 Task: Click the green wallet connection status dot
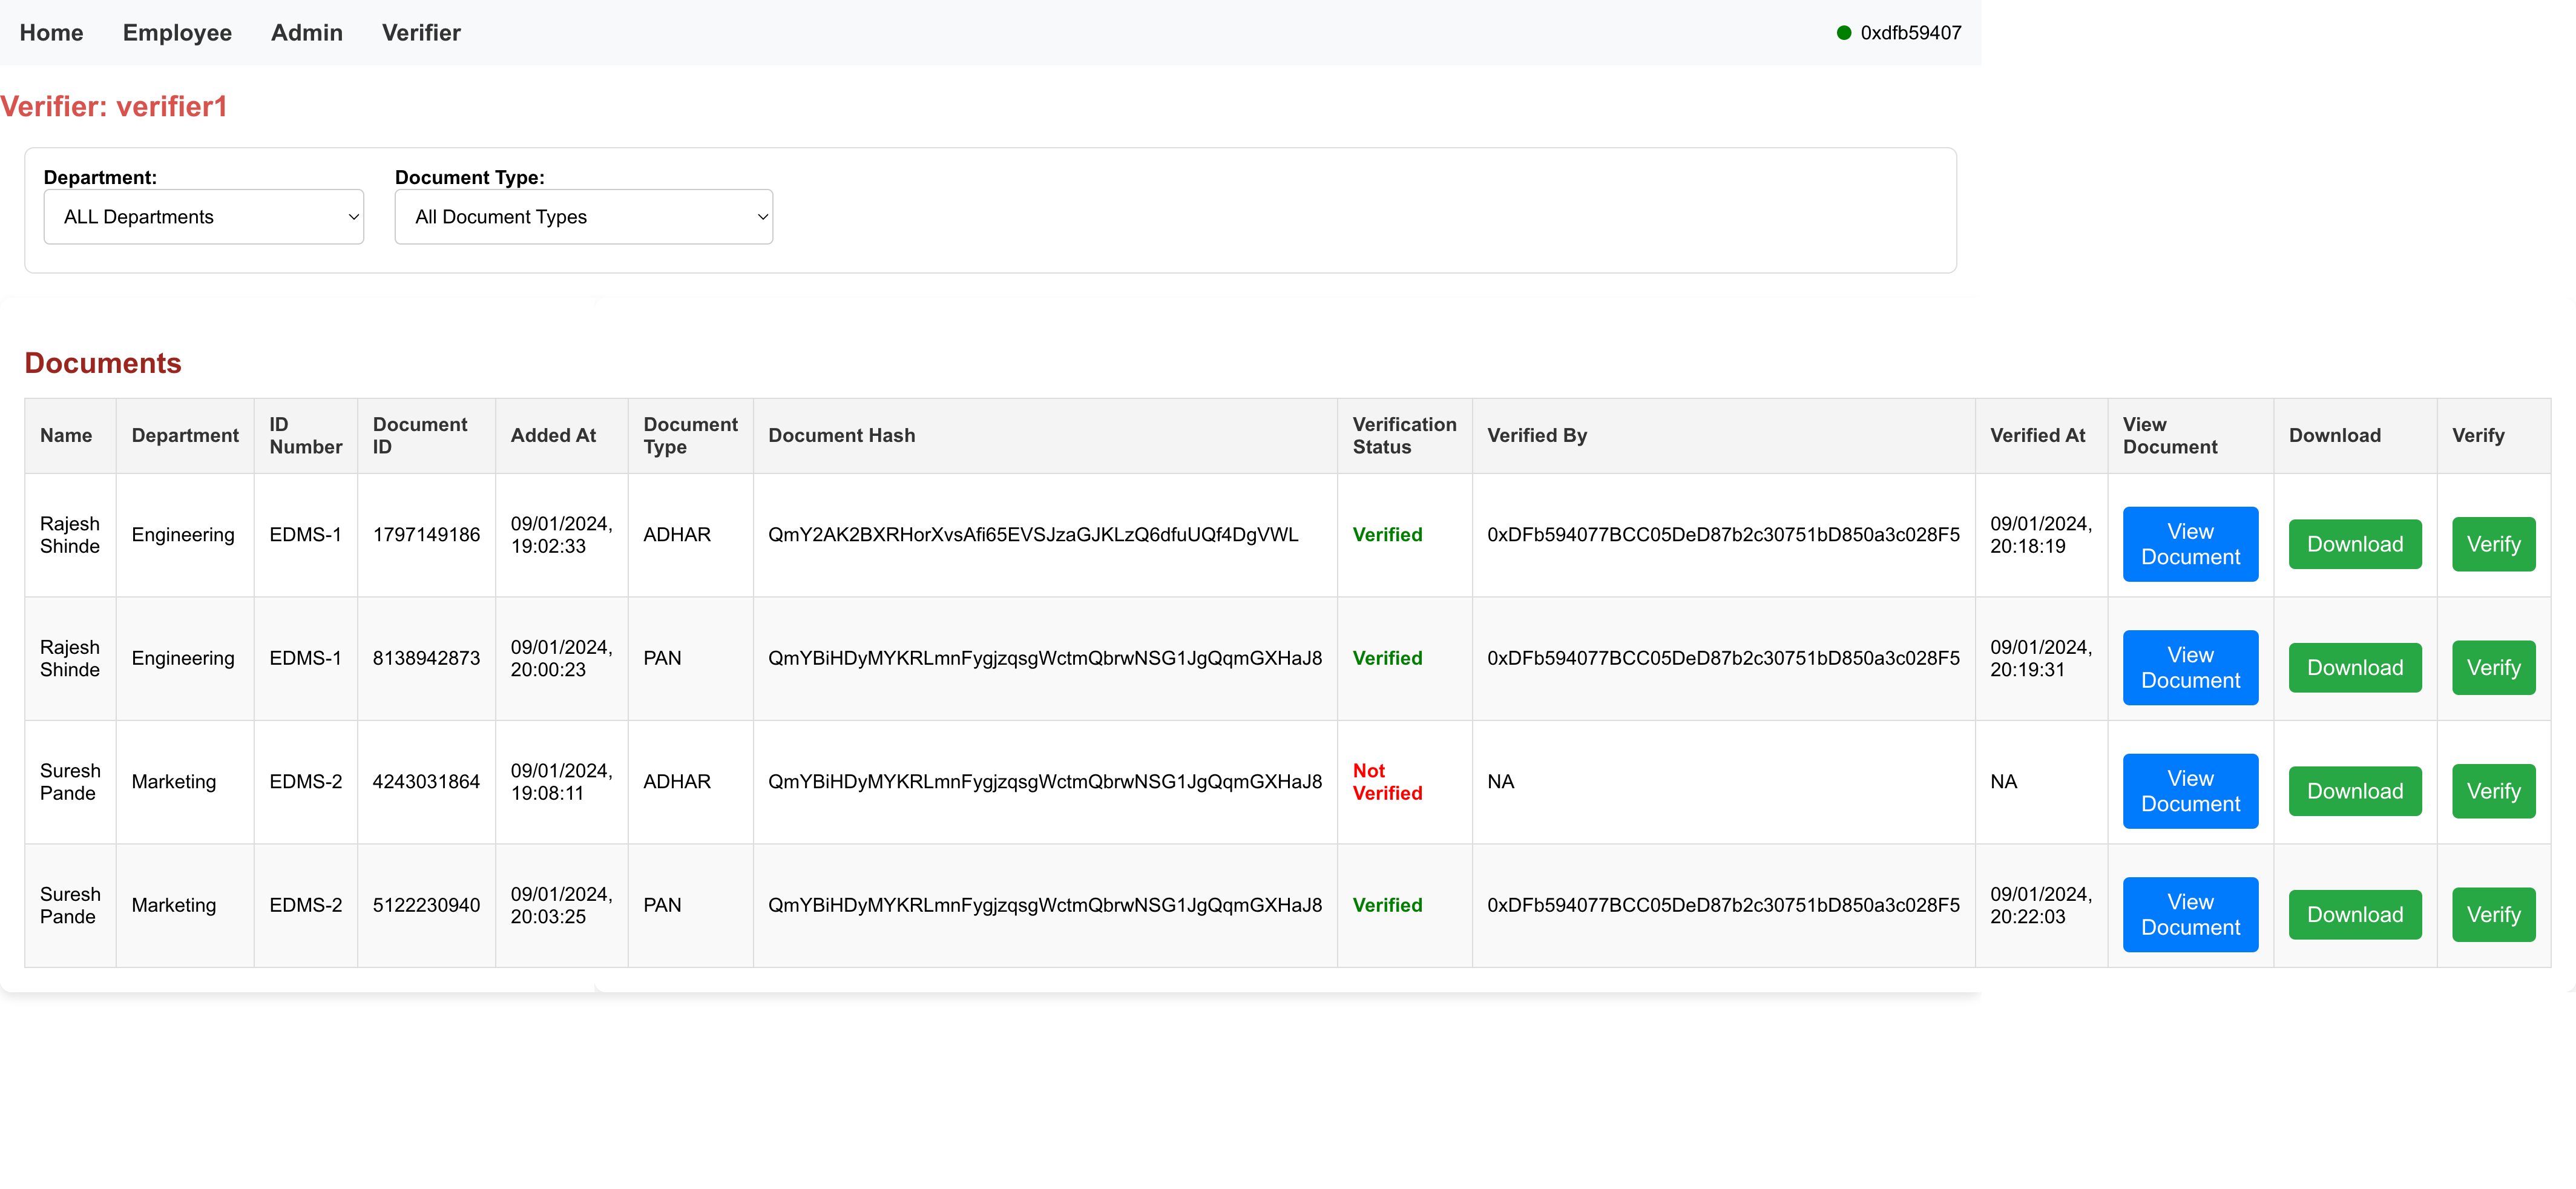point(1843,33)
